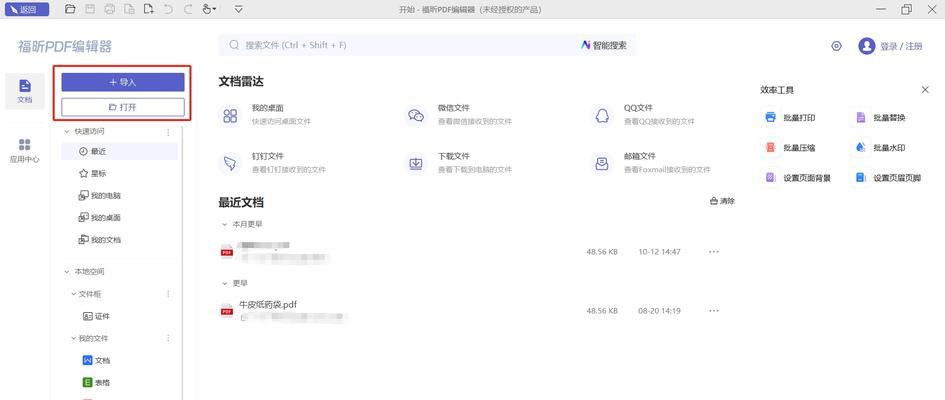This screenshot has height=400, width=945.
Task: Click the PDF icon of 牛皮纸药袋.pdf
Action: 227,311
